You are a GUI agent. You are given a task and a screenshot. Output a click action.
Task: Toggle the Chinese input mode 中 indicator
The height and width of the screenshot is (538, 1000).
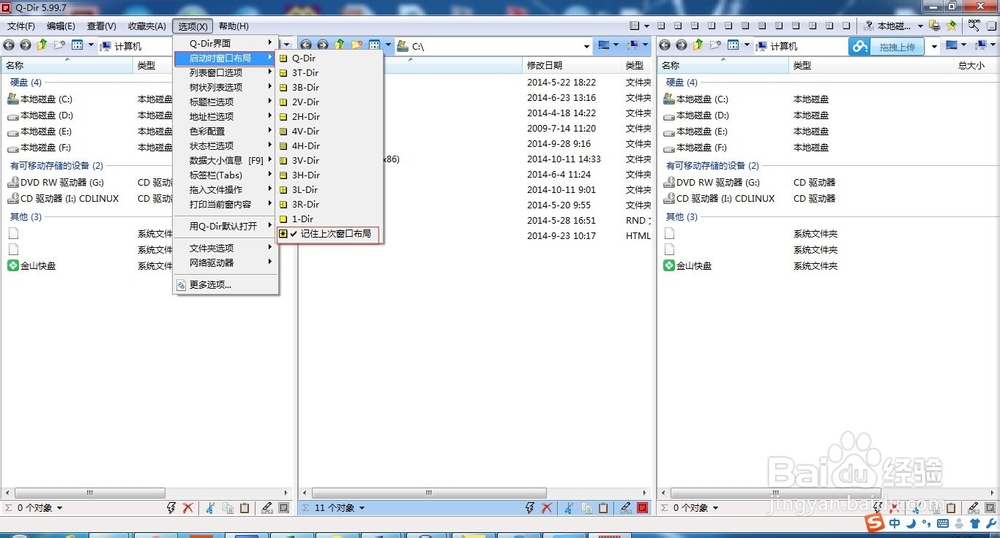pos(895,523)
